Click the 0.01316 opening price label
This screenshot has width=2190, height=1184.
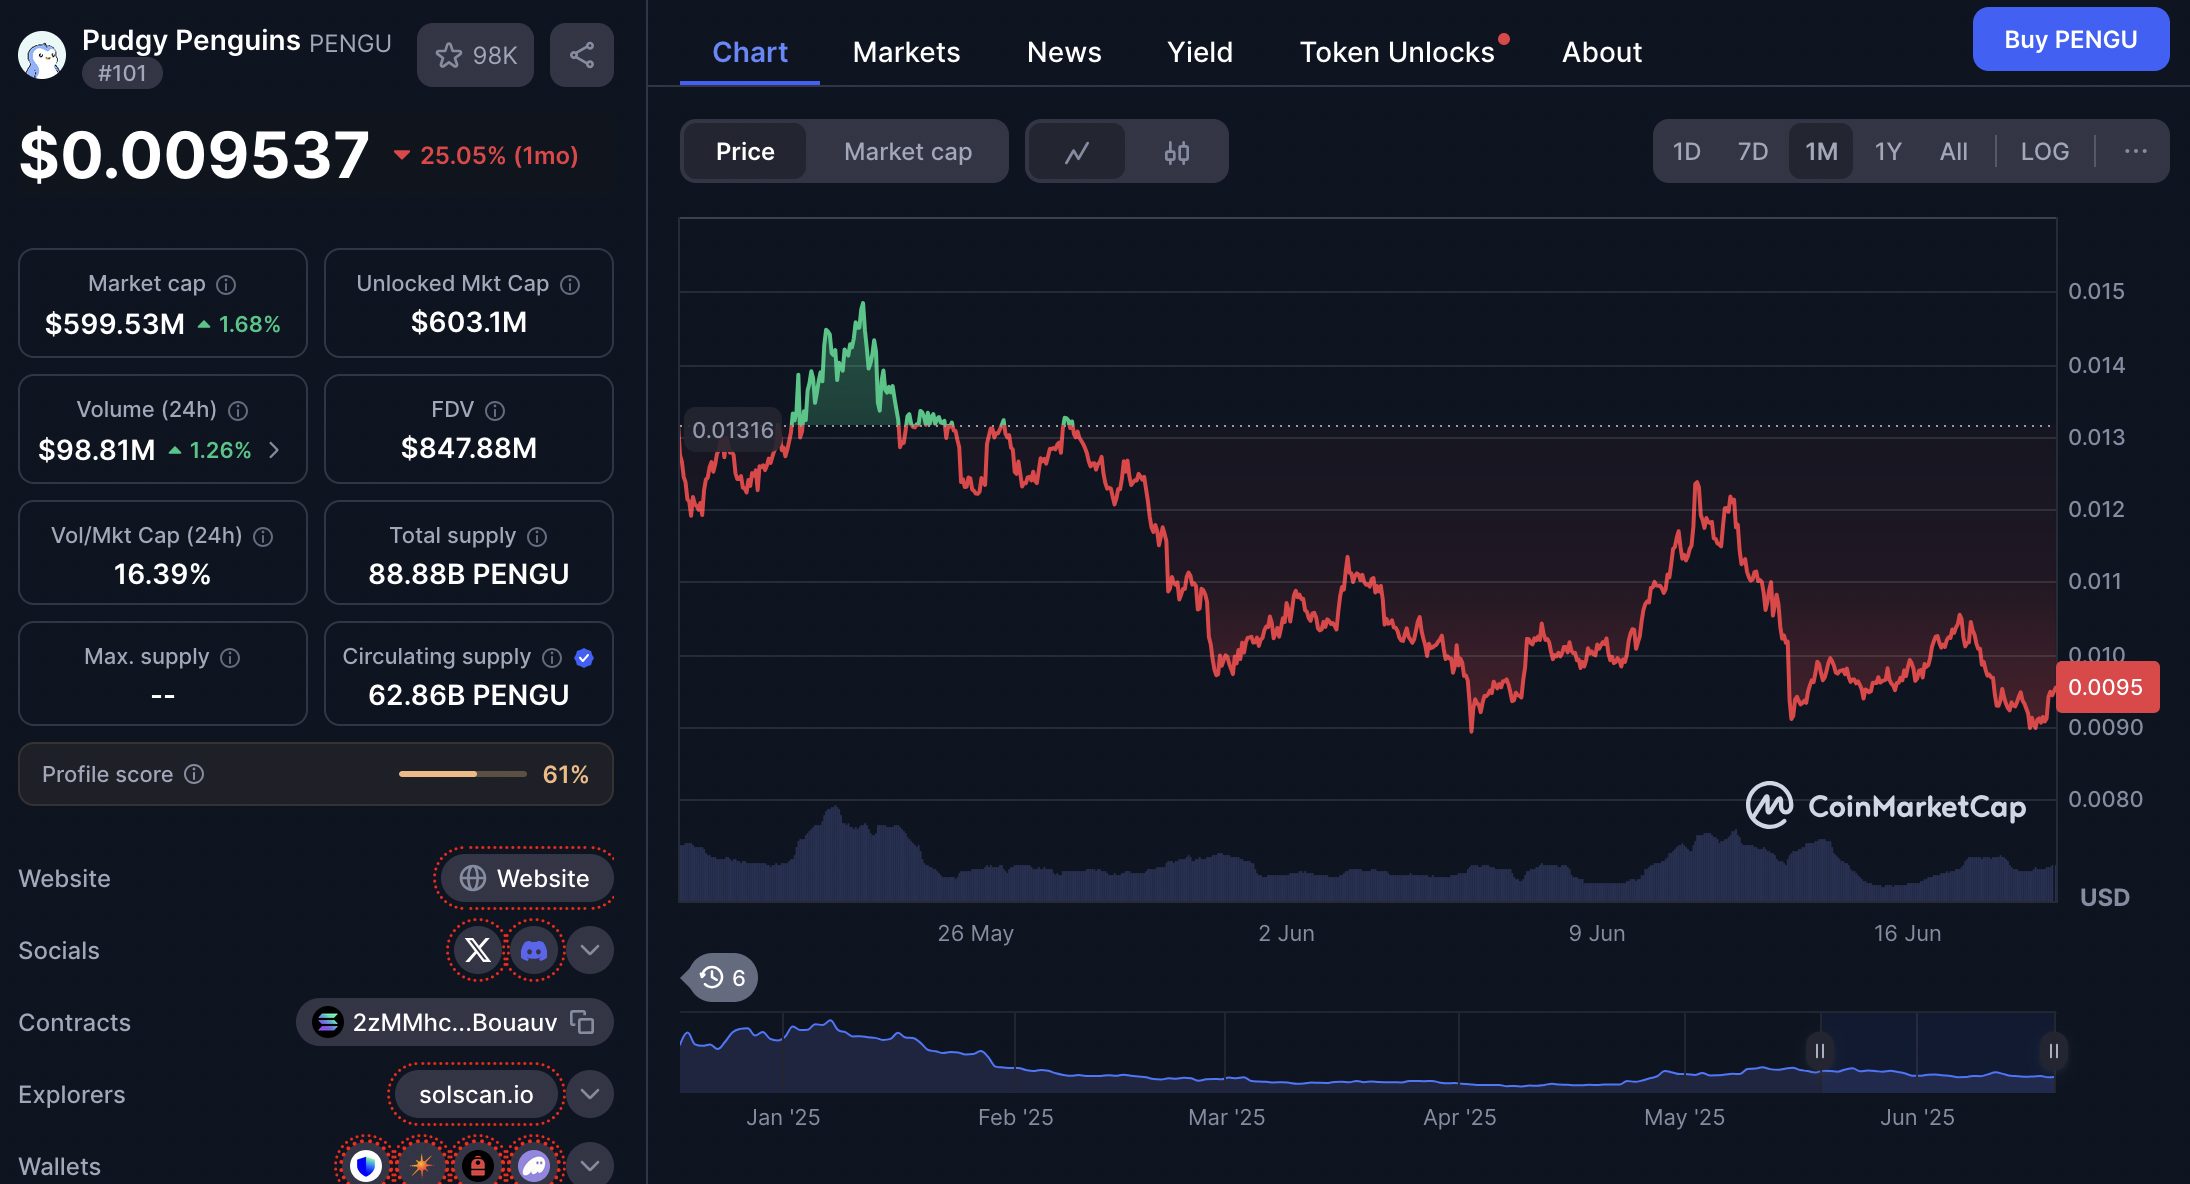pyautogui.click(x=732, y=430)
